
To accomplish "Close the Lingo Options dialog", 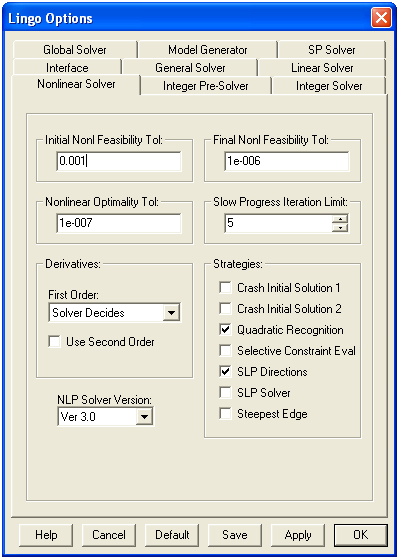I will tap(381, 18).
